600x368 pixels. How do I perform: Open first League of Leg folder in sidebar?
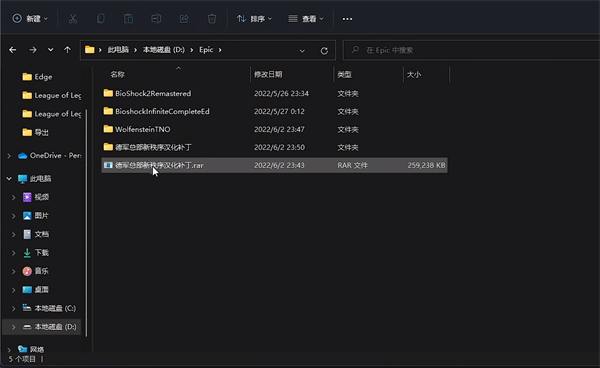tap(52, 95)
